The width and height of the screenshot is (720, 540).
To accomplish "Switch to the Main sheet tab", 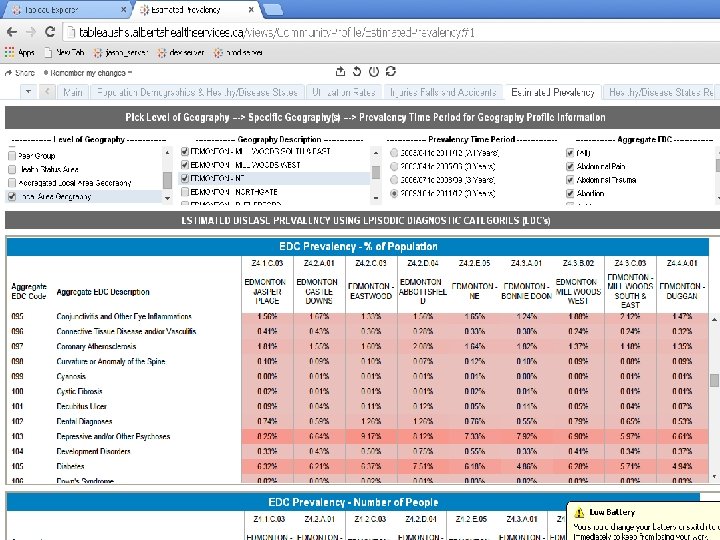I will coord(73,92).
